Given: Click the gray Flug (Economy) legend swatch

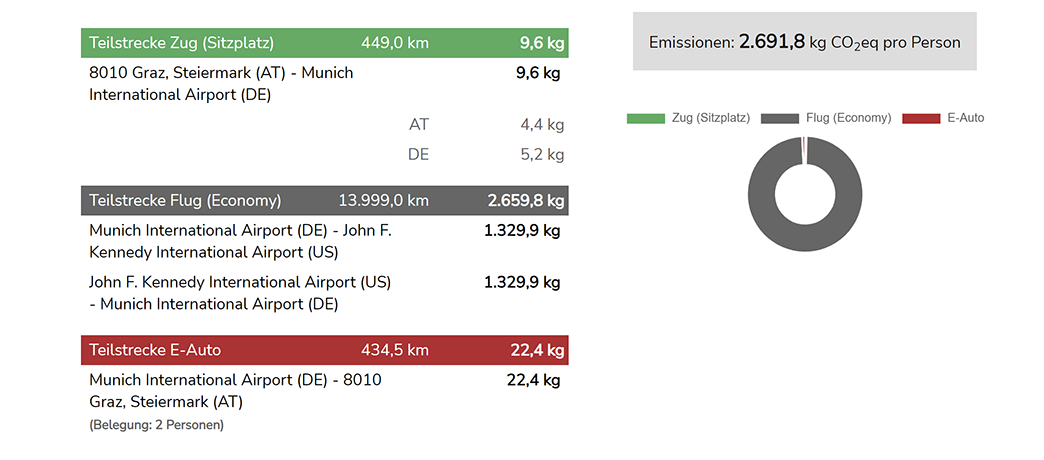Looking at the screenshot, I should coord(780,118).
